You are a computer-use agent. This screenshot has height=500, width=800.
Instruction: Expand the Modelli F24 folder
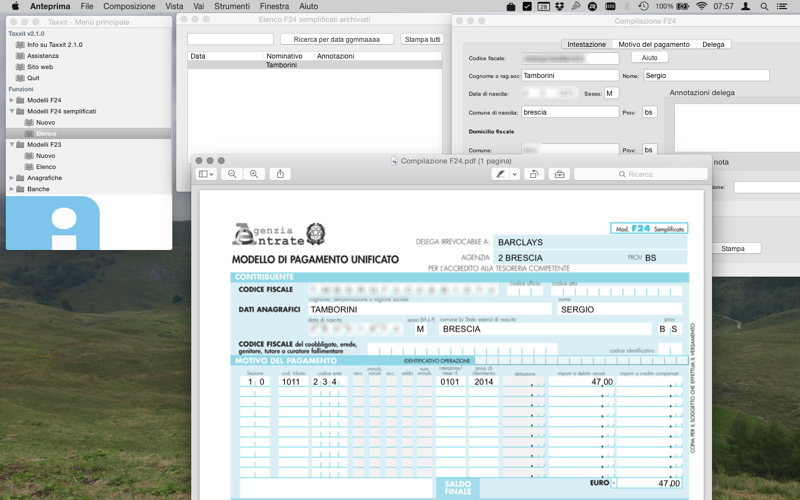click(12, 100)
